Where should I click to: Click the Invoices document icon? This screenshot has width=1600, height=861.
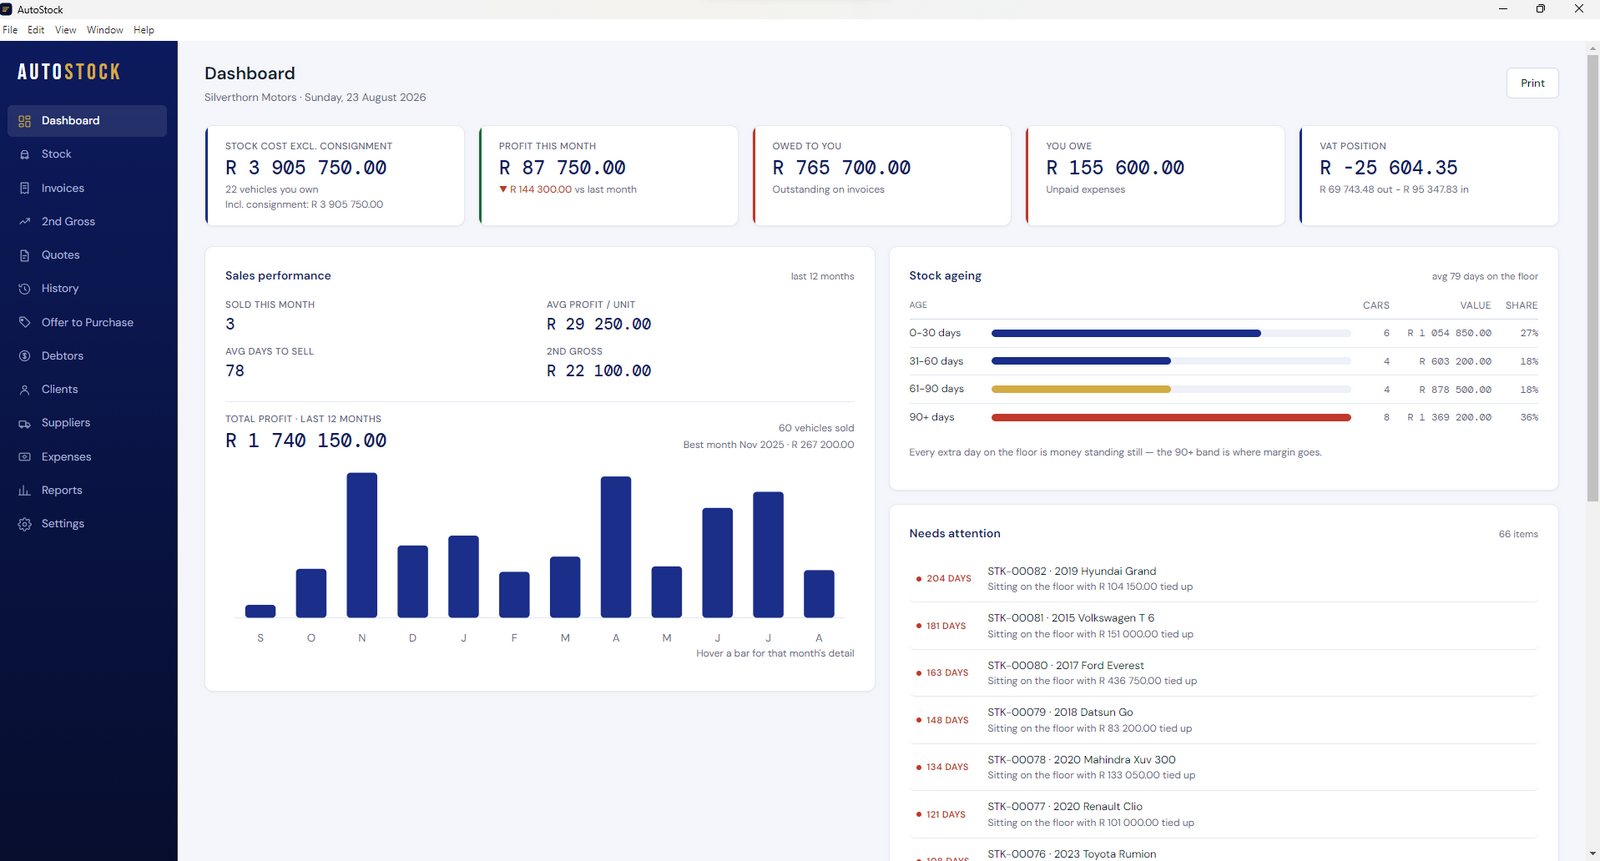[x=25, y=188]
